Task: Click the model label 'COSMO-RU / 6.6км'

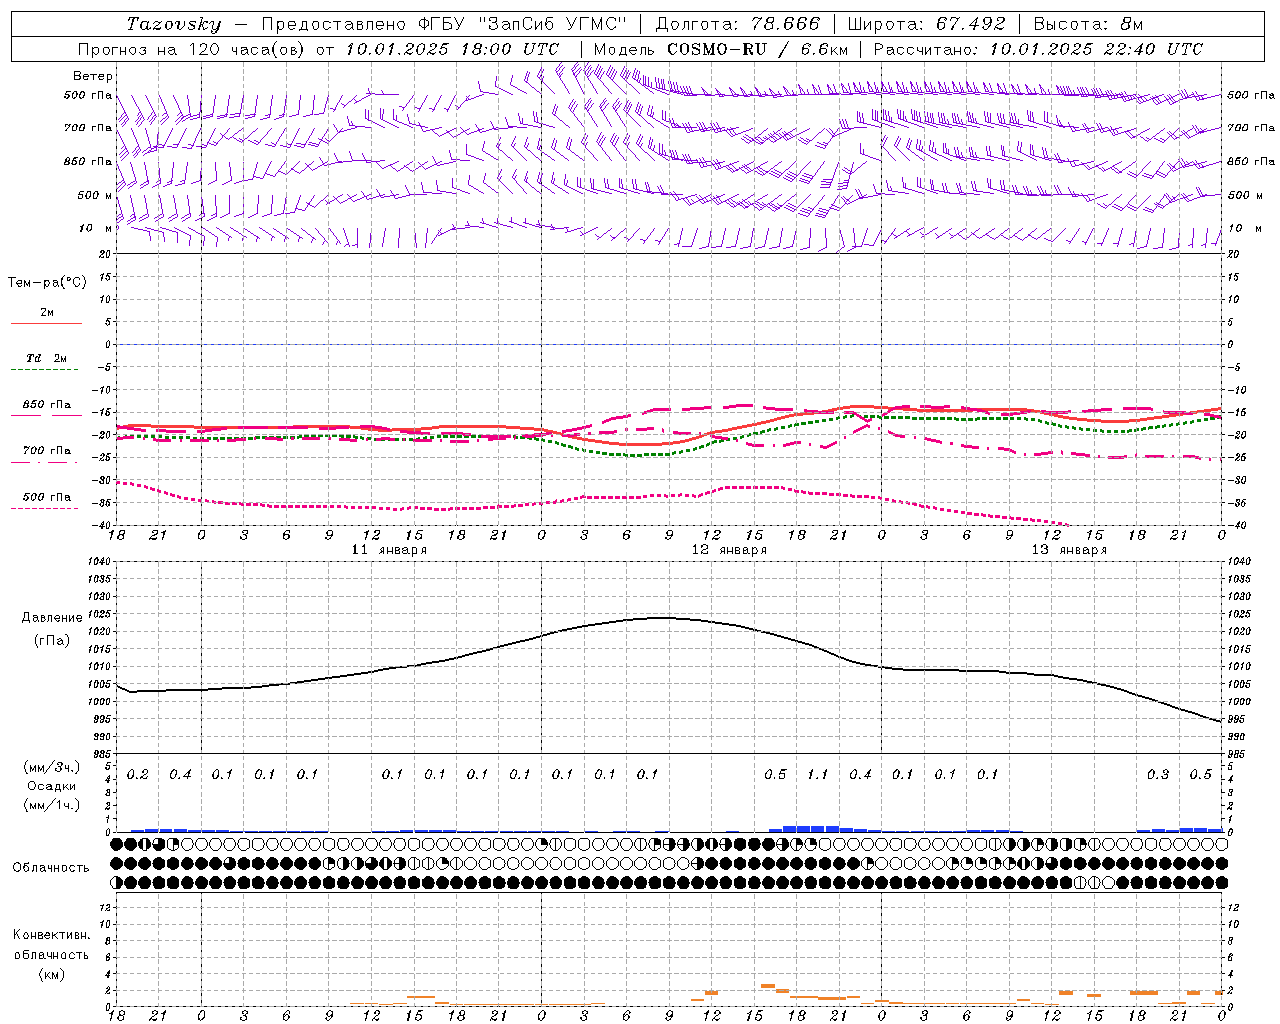Action: point(757,49)
